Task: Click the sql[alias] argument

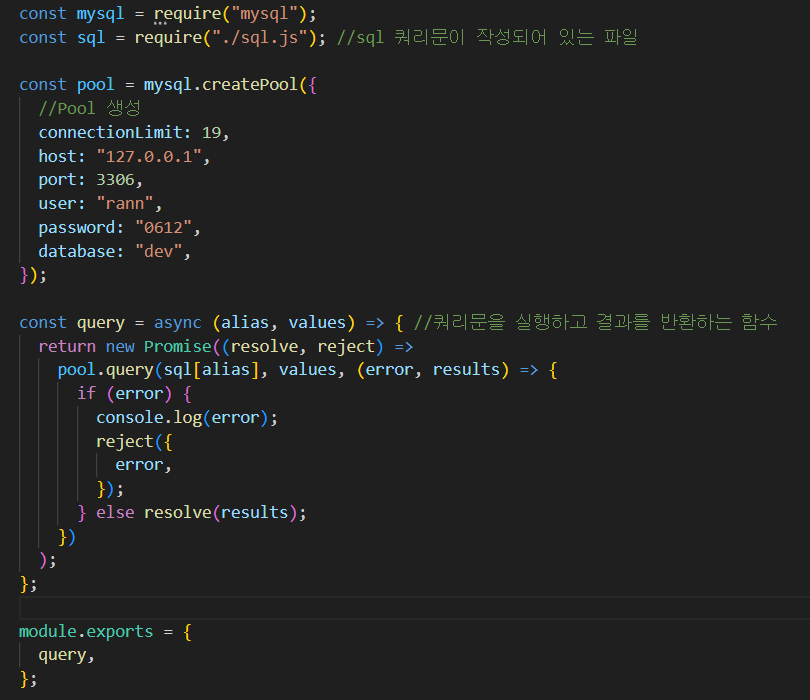Action: click(x=211, y=370)
